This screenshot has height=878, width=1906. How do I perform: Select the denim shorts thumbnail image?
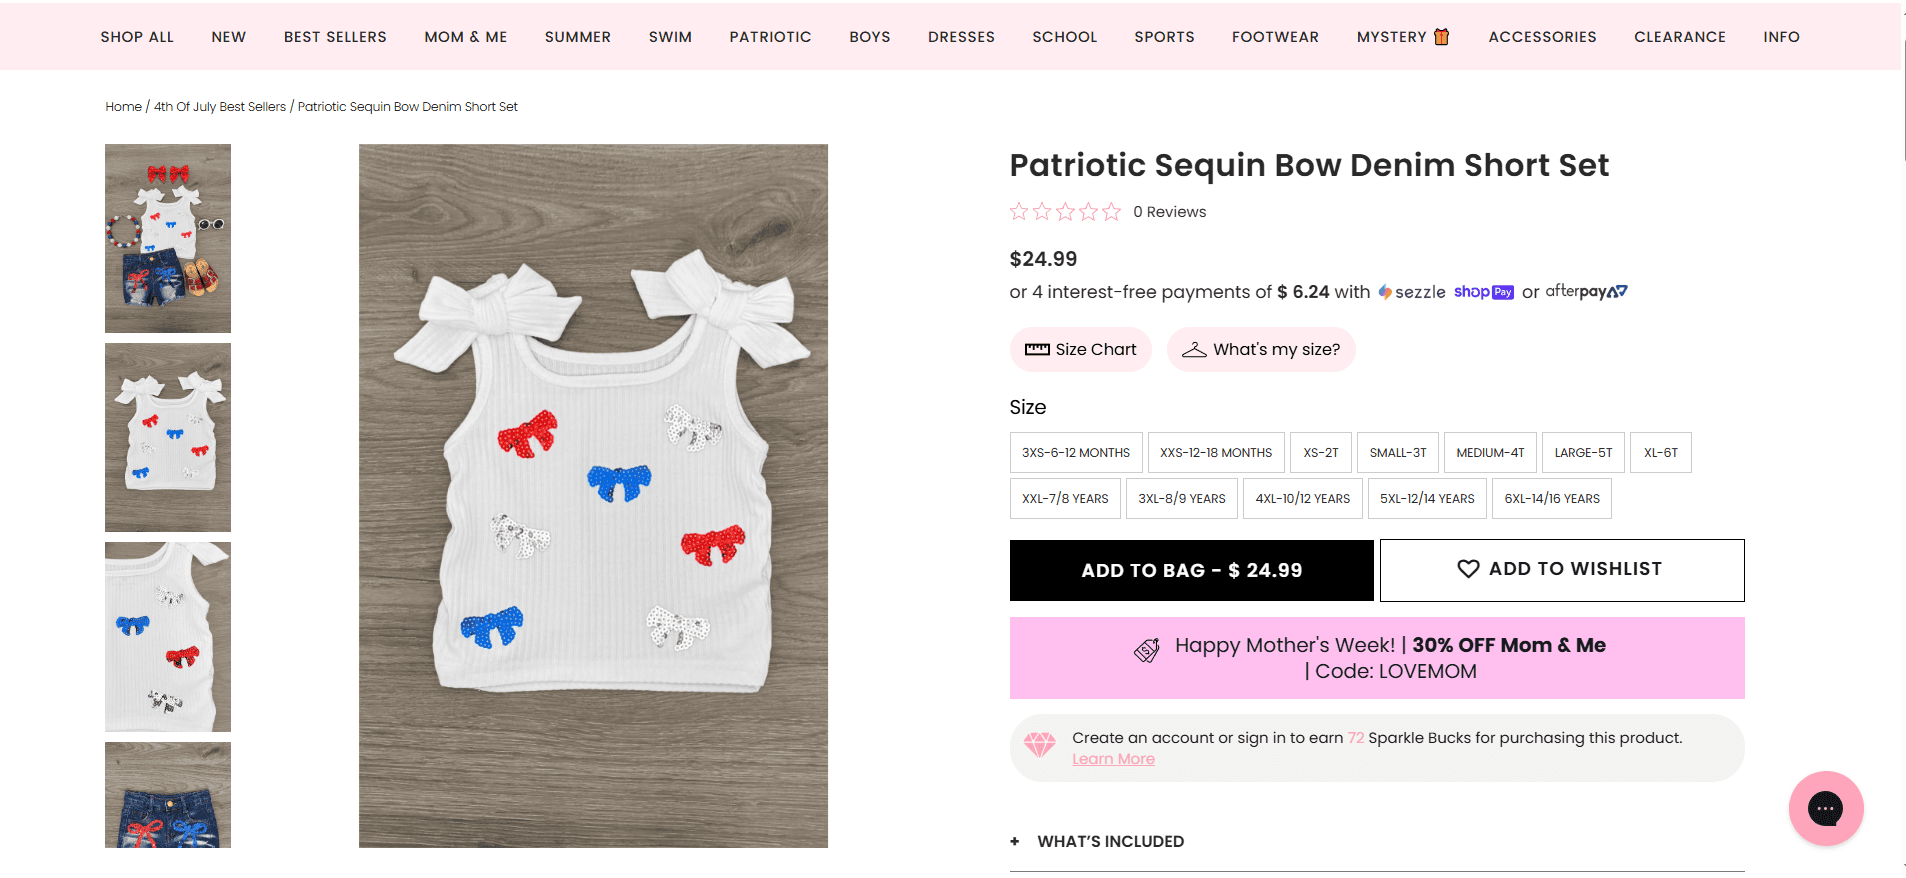coord(167,808)
